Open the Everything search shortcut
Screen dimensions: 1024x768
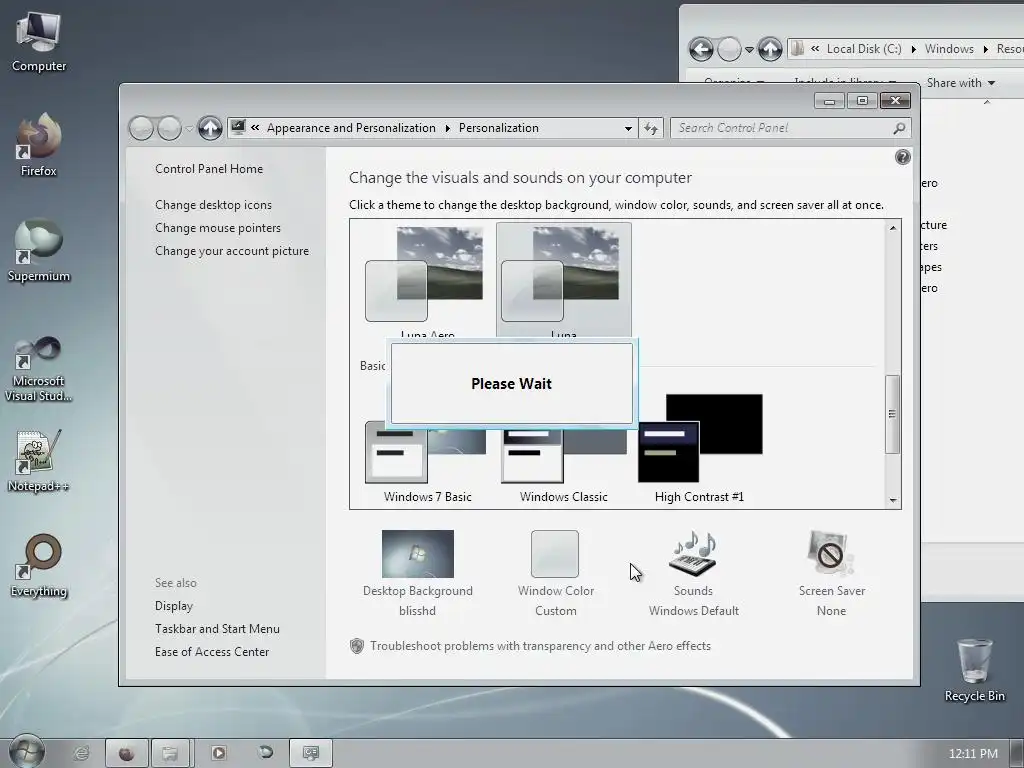click(x=39, y=566)
